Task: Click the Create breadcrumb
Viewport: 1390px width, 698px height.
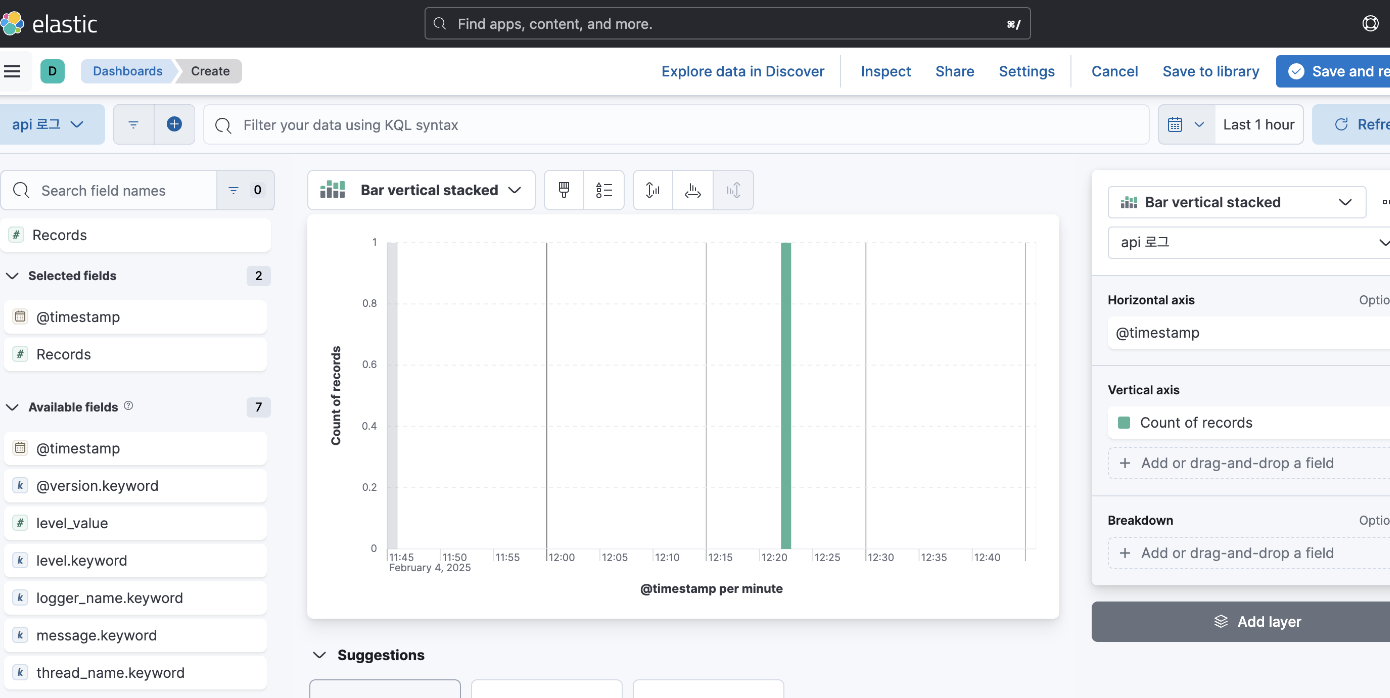Action: pos(210,71)
